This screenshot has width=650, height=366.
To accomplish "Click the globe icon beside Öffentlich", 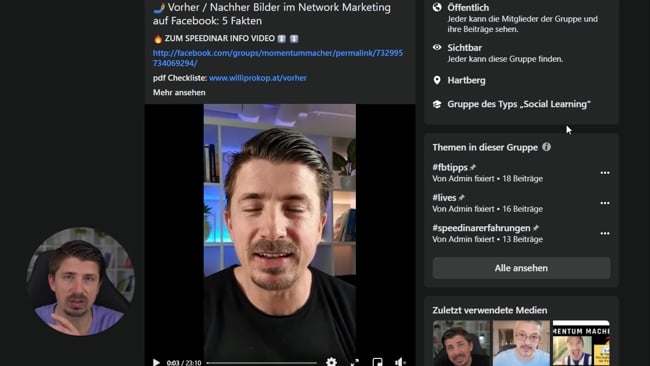I will 437,7.
